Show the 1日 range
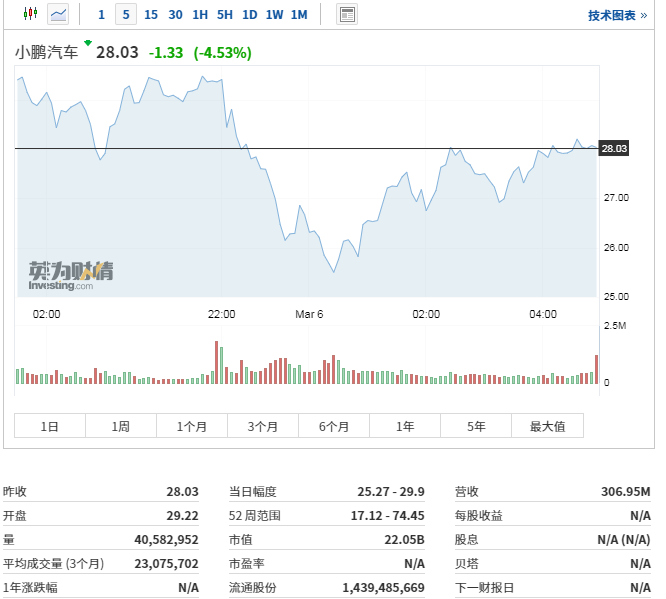This screenshot has width=666, height=599. coord(50,426)
